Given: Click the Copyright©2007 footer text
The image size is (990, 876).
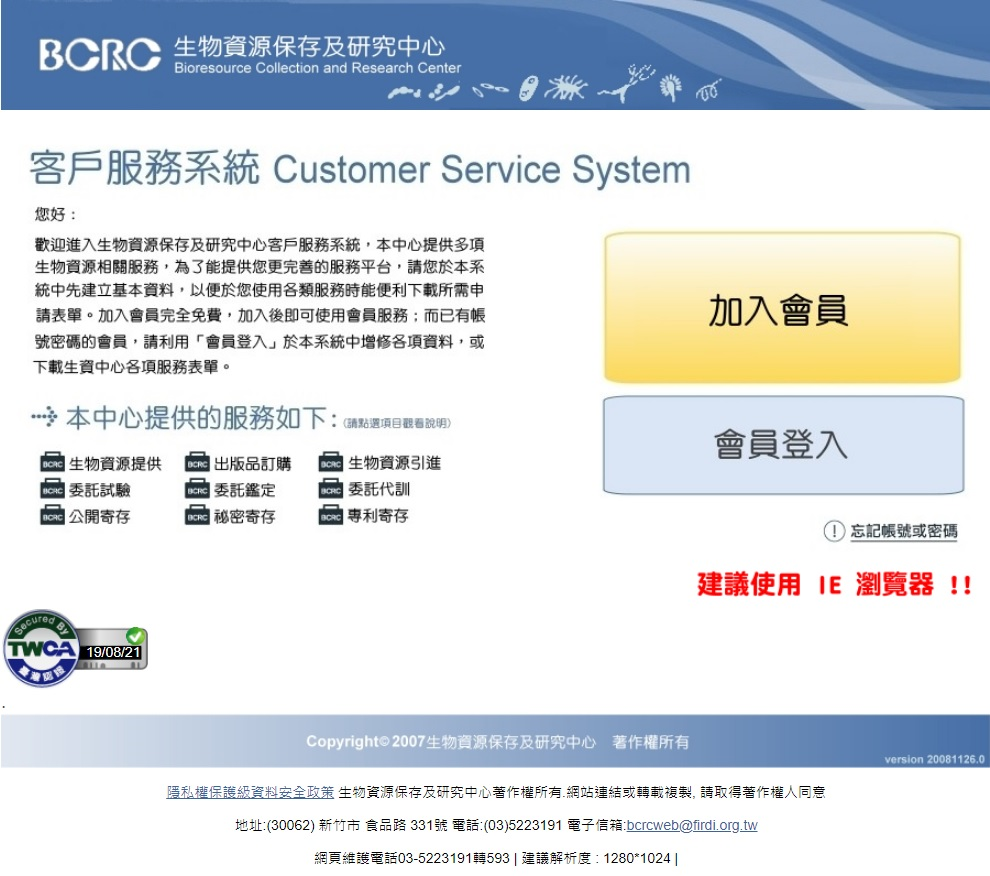Looking at the screenshot, I should 498,742.
